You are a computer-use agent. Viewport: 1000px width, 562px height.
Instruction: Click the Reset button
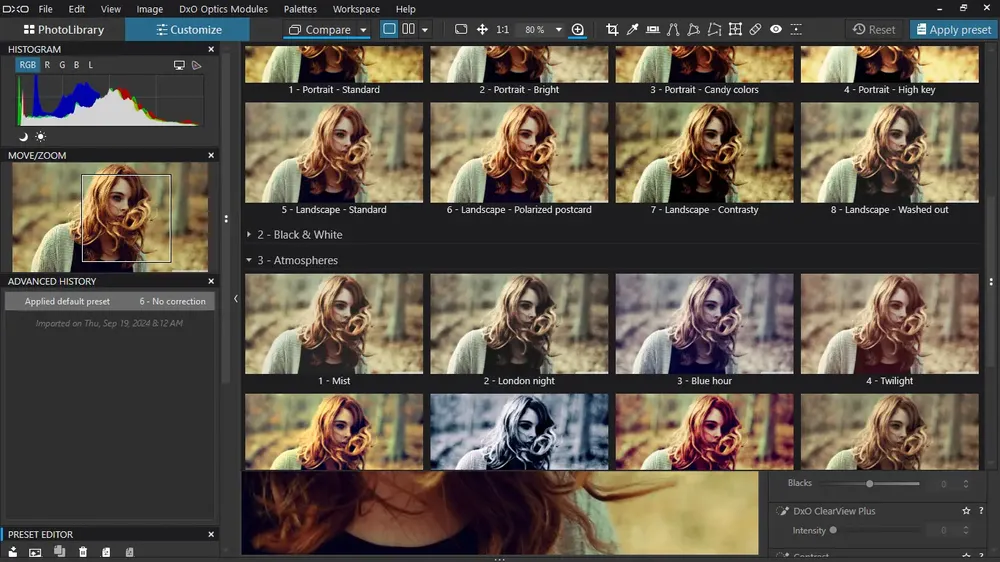(874, 29)
